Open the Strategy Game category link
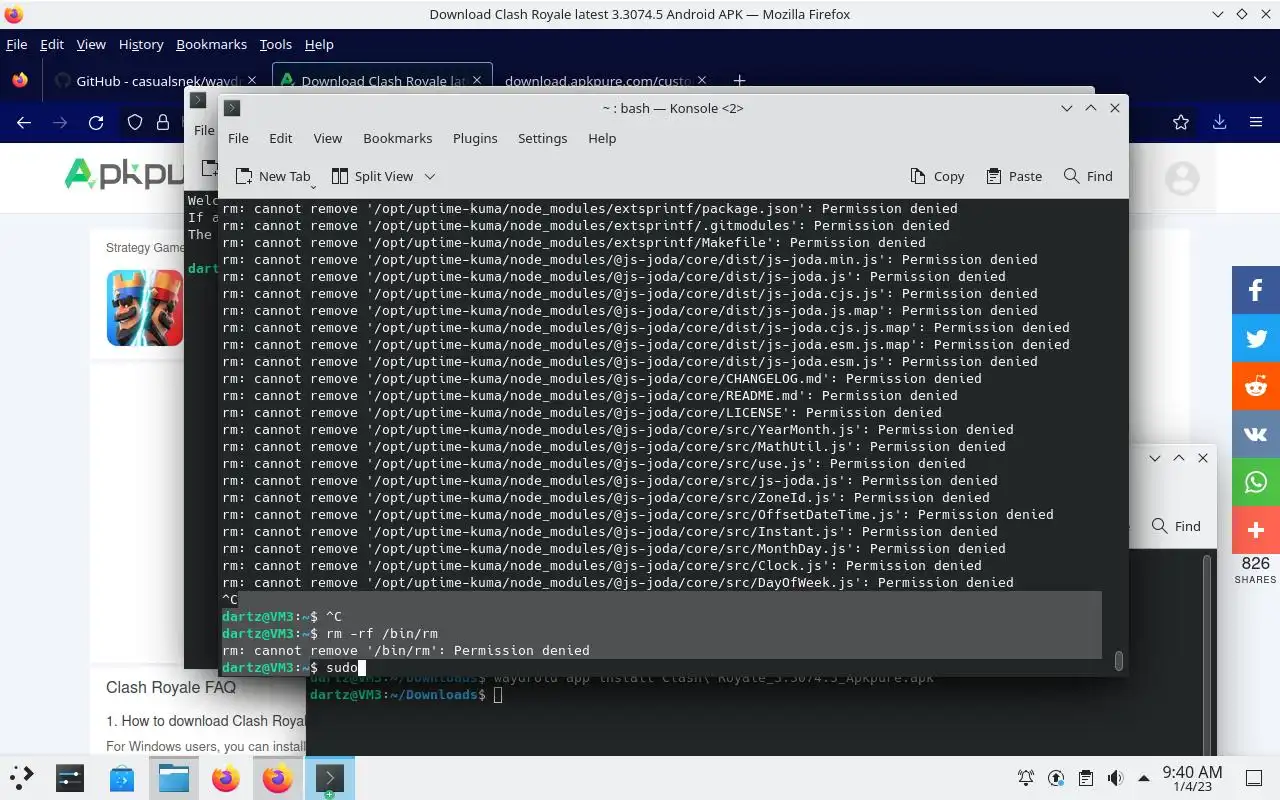 coord(145,248)
